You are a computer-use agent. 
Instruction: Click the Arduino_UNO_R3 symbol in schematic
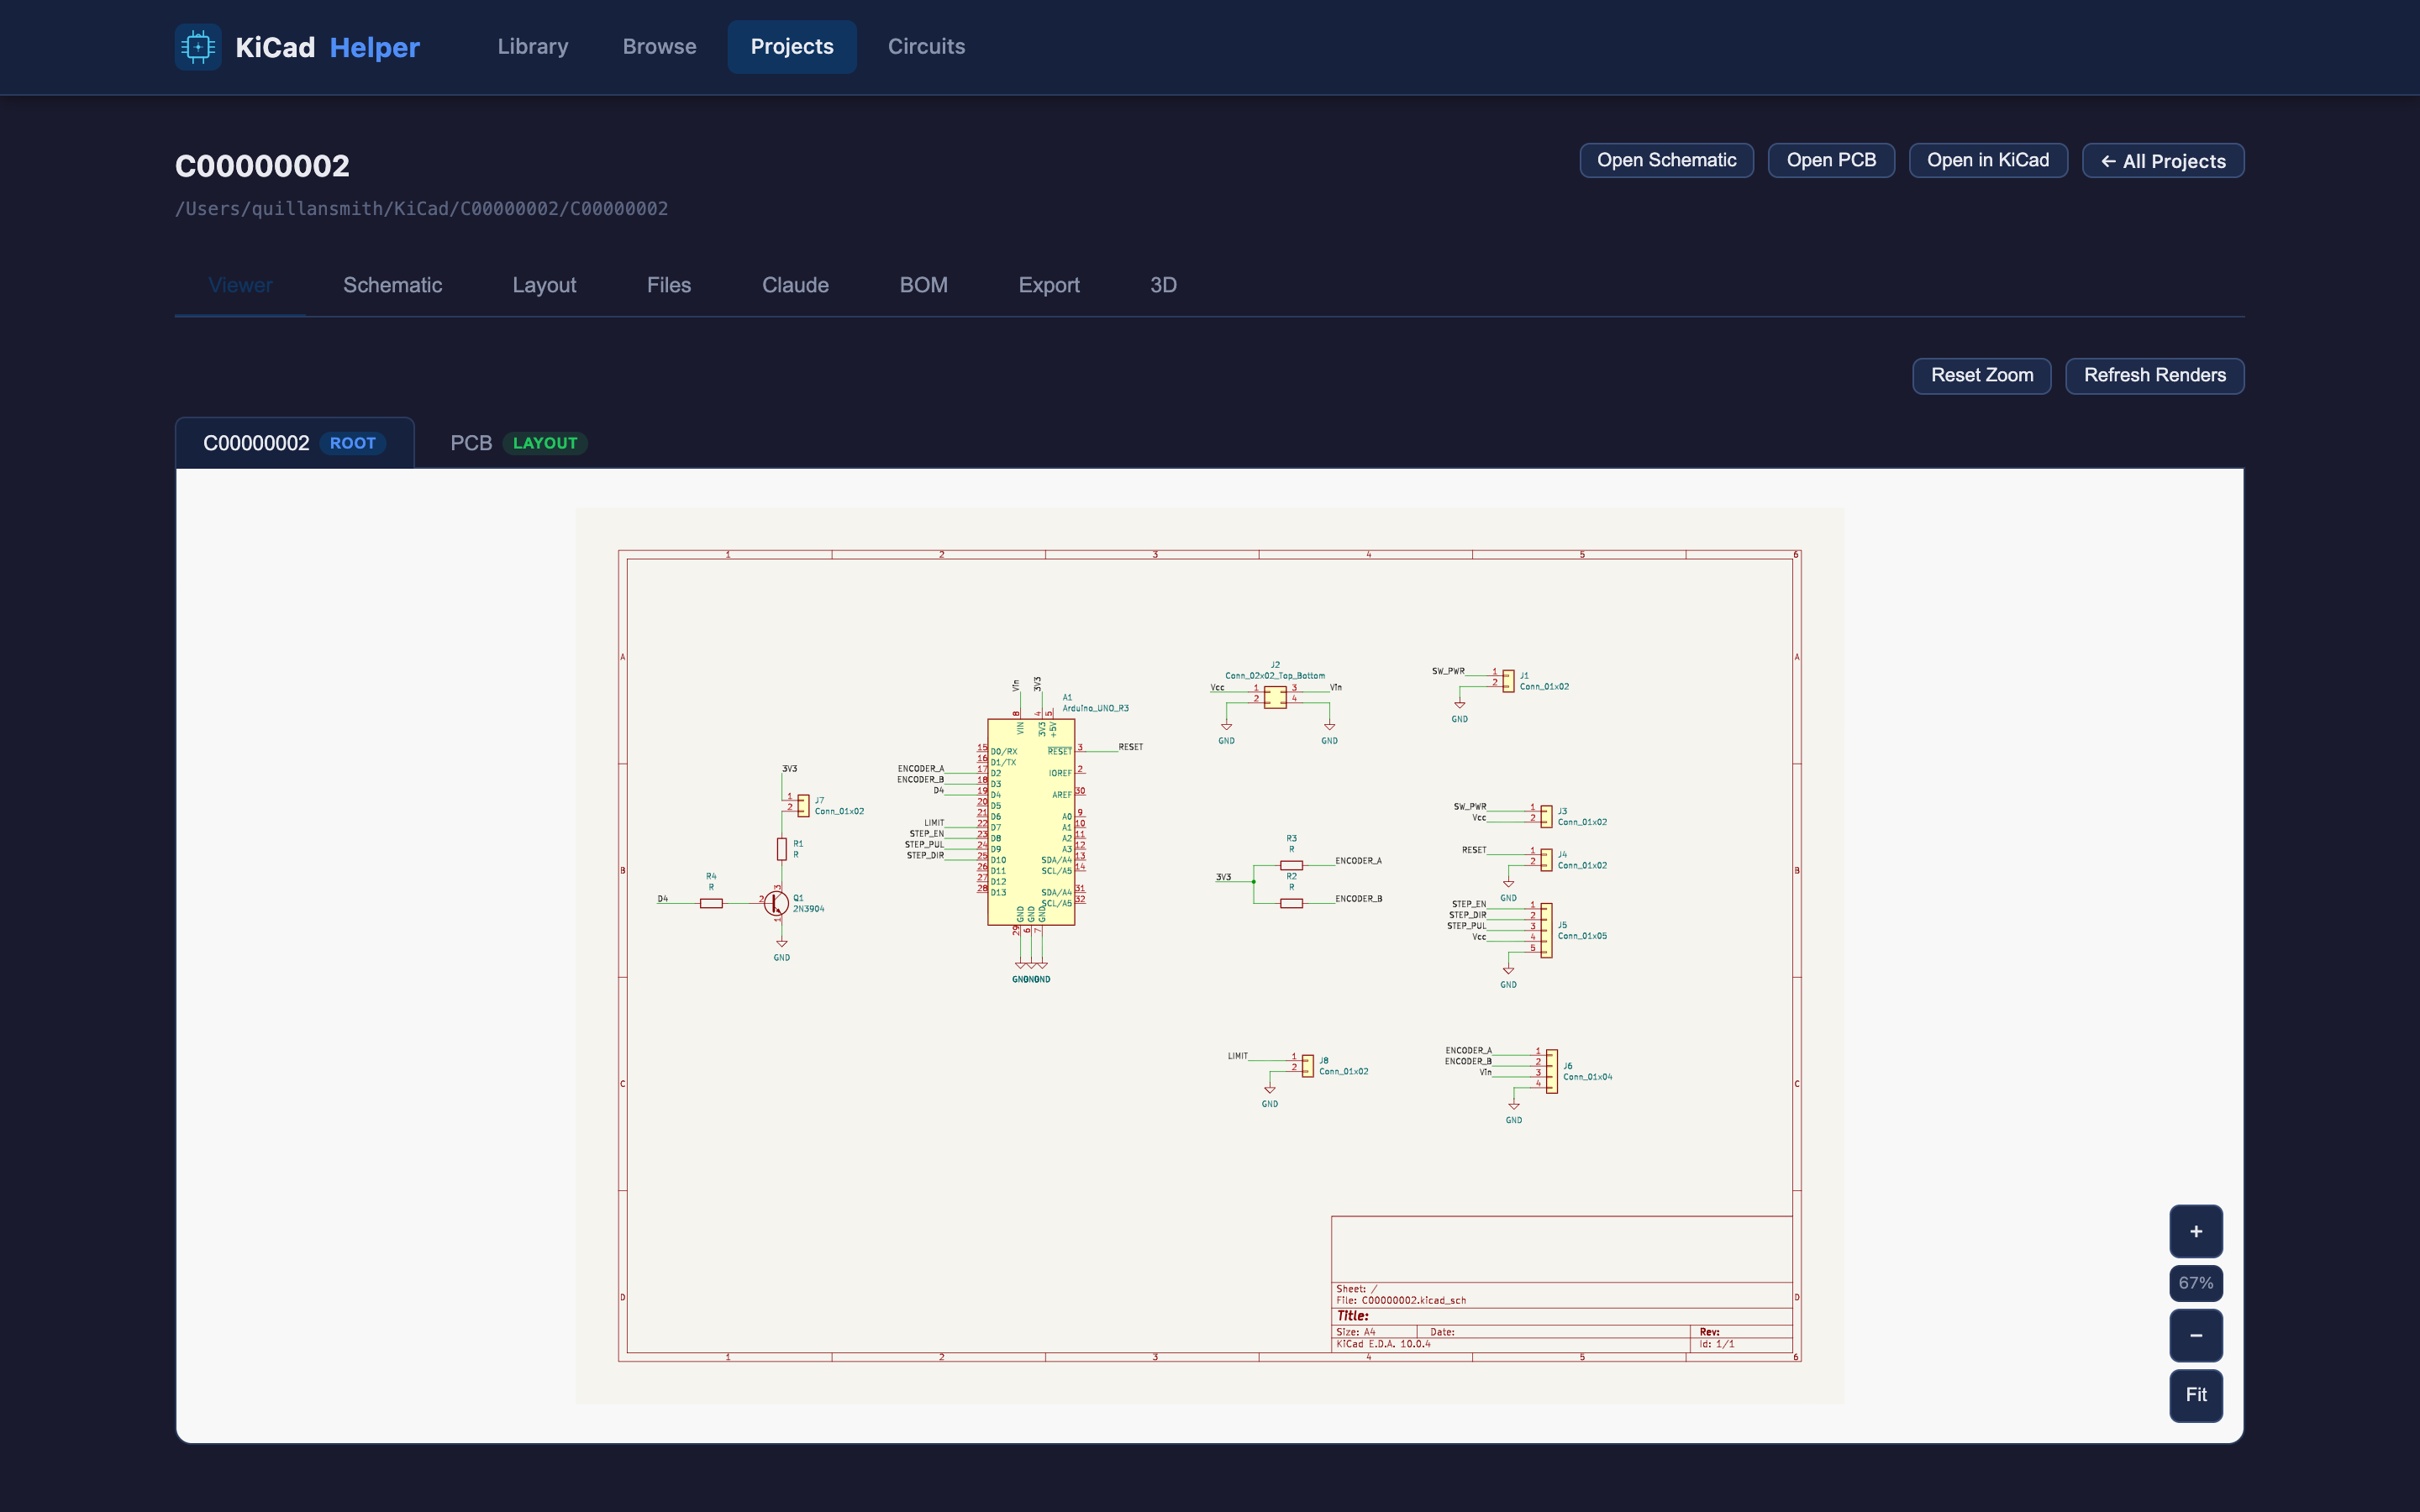coord(1031,821)
